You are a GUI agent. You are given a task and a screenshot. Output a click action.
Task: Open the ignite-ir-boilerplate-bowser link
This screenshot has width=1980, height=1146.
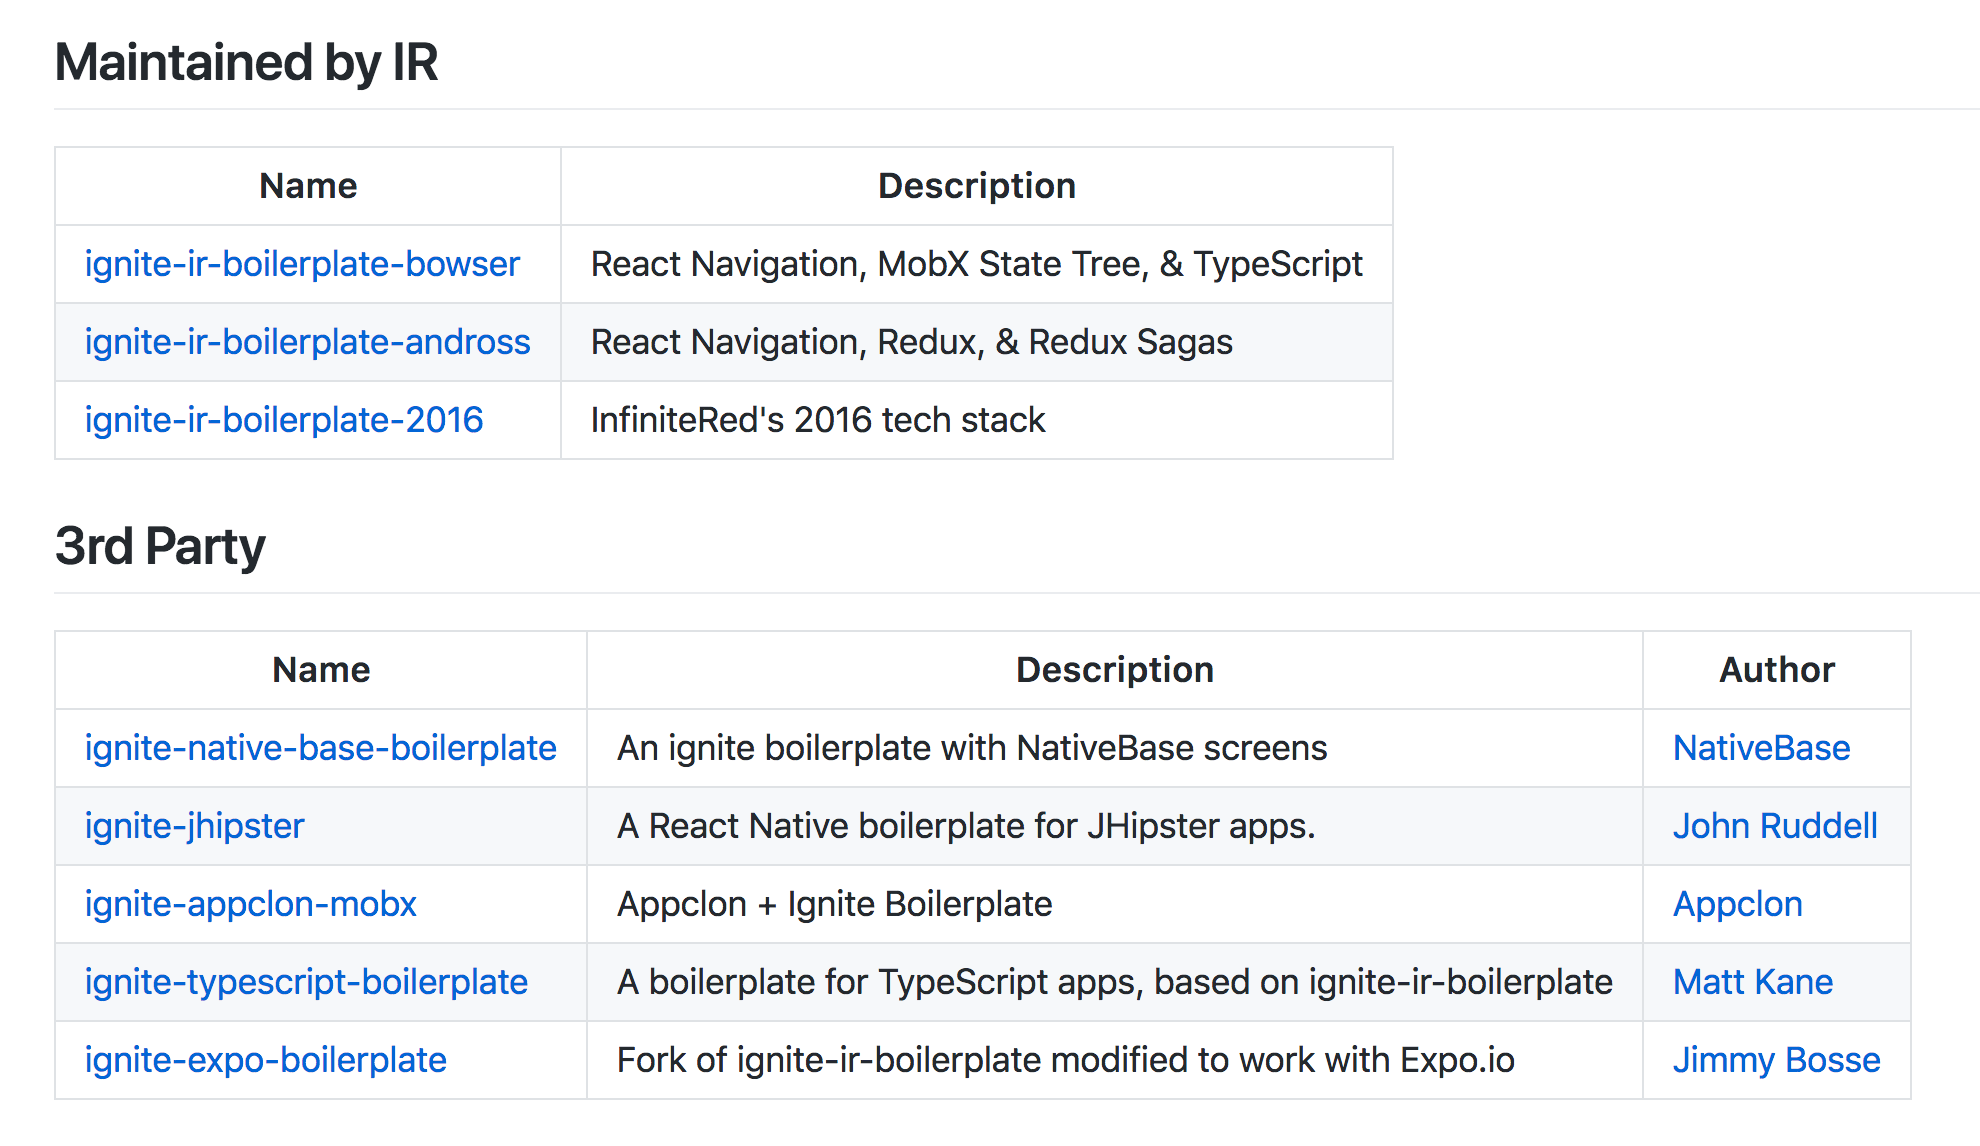[x=302, y=264]
